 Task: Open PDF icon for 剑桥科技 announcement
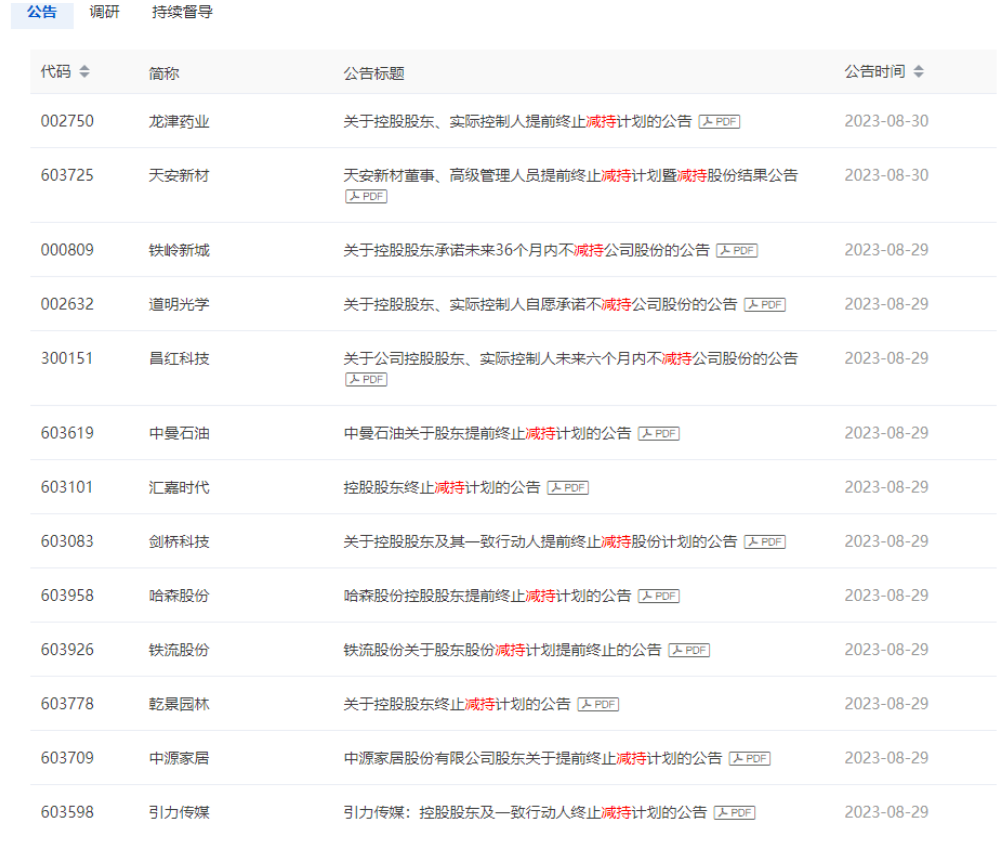(x=765, y=542)
